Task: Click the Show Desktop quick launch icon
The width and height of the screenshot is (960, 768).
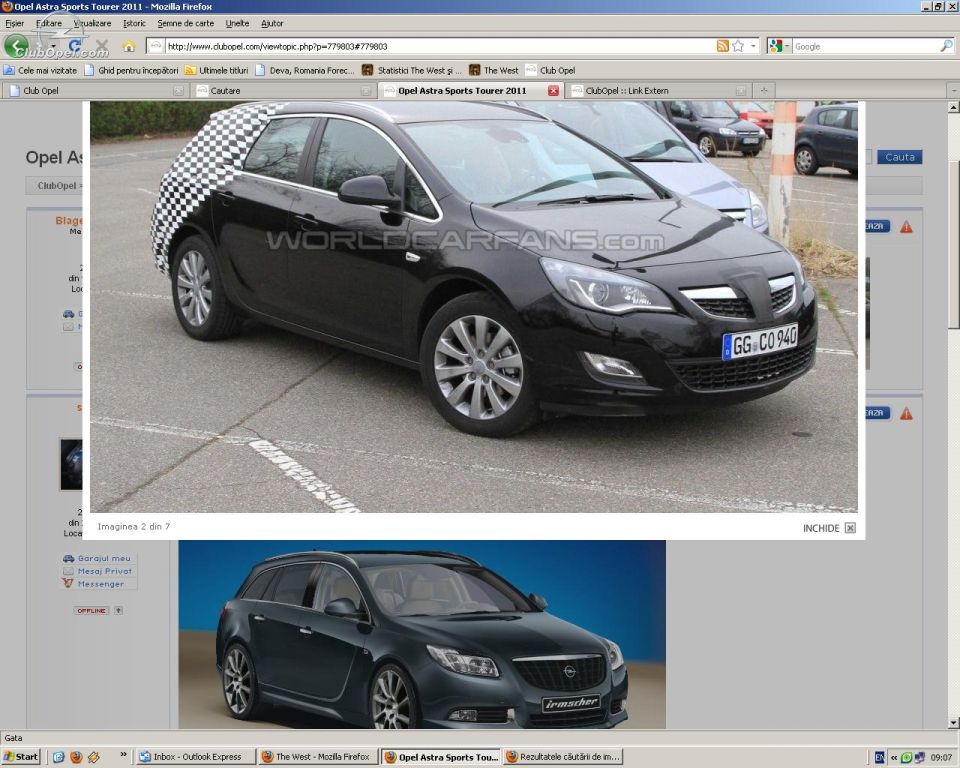Action: click(58, 757)
